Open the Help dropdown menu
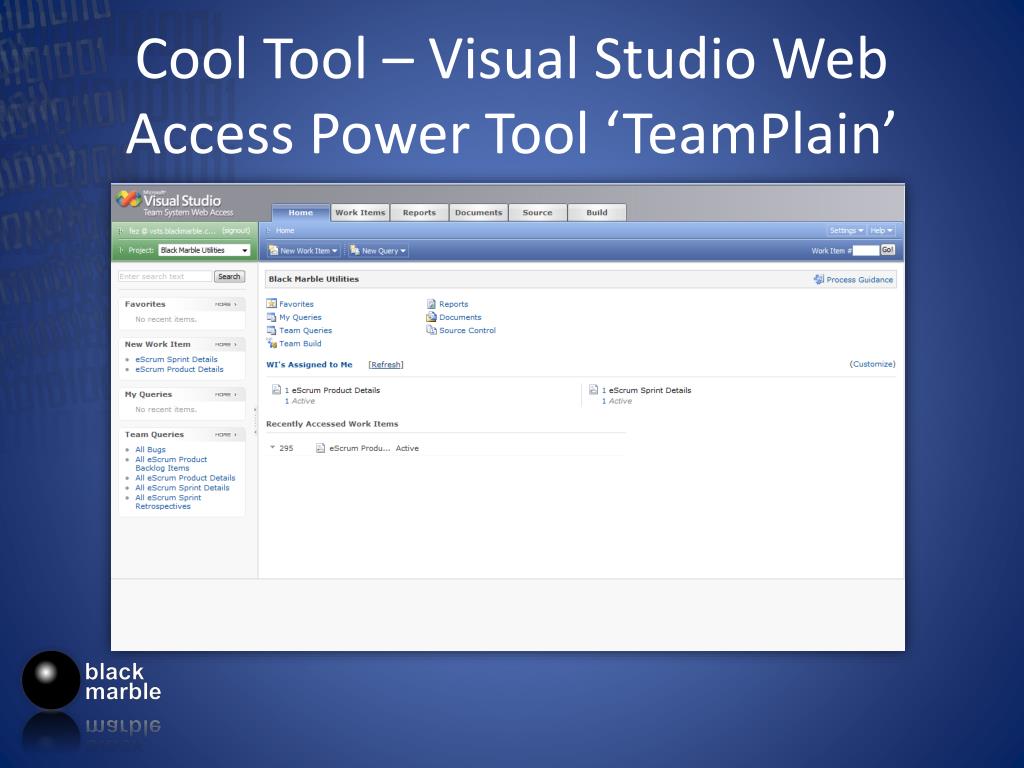 click(881, 231)
